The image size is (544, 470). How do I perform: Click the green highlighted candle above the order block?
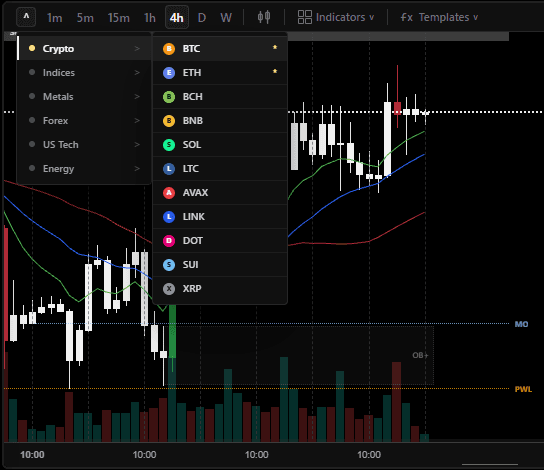[172, 331]
